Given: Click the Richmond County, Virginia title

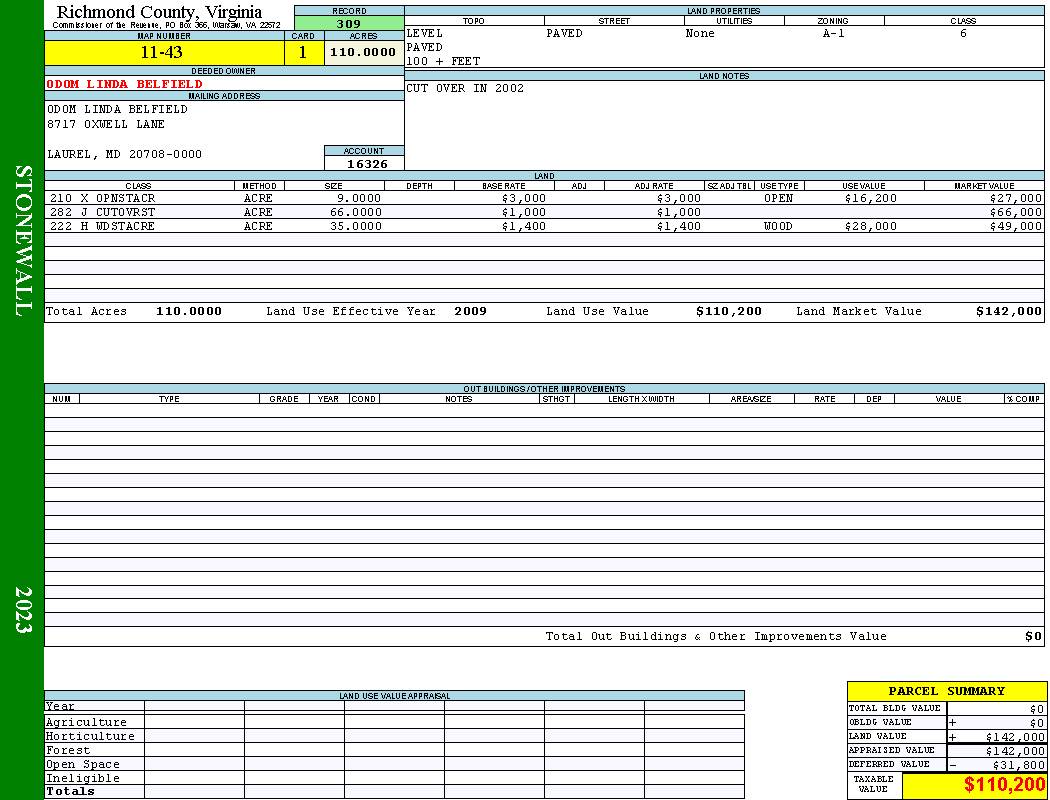Looking at the screenshot, I should tap(159, 12).
